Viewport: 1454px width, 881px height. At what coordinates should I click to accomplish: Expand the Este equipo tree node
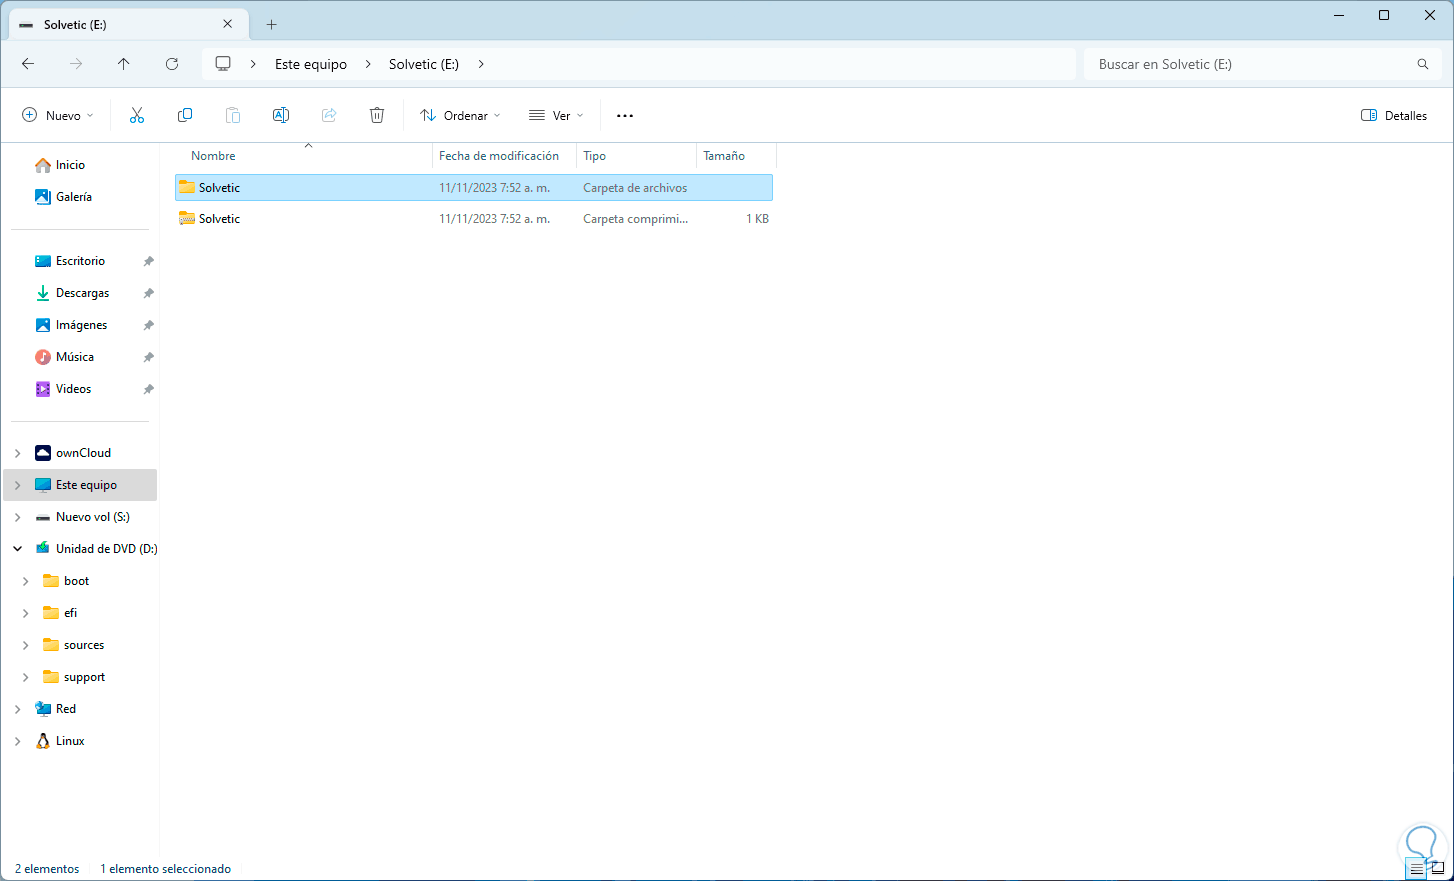pos(18,485)
